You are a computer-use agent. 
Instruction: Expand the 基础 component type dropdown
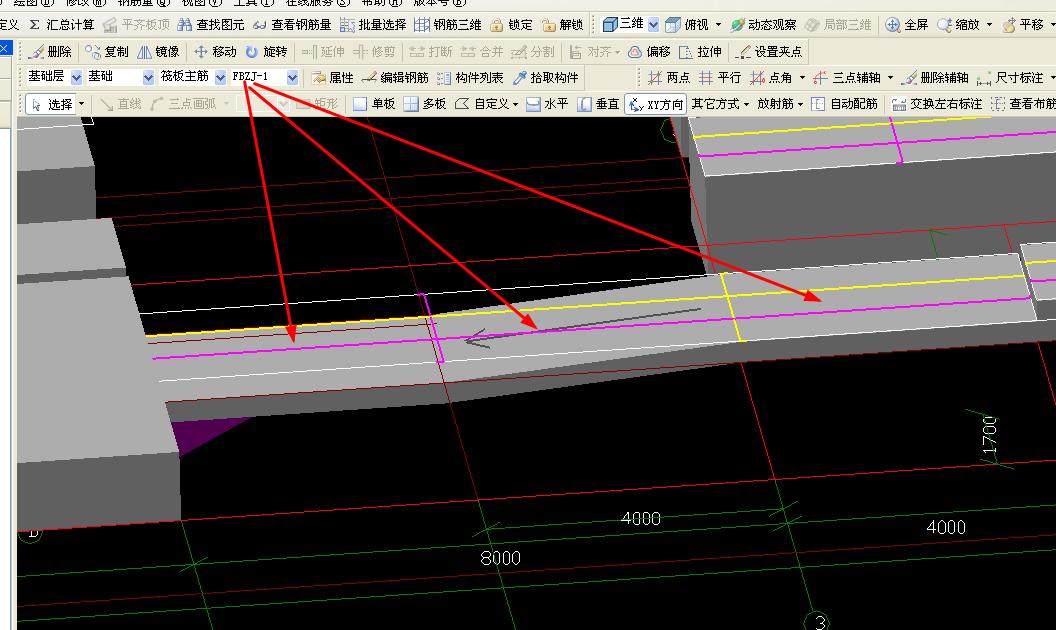coord(148,77)
